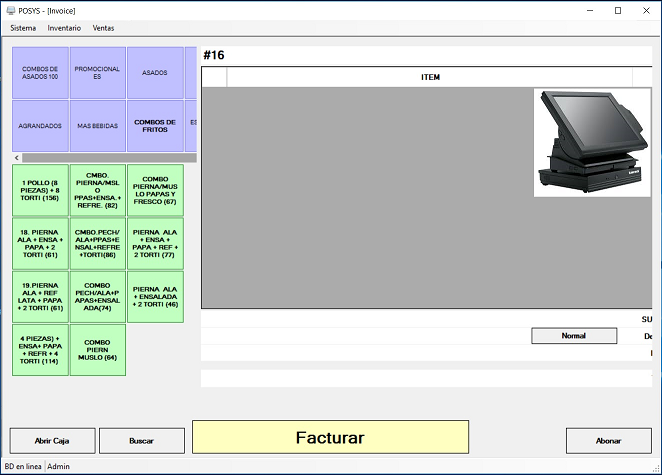
Task: Pick the MAS BEBIDAS category
Action: [98, 126]
